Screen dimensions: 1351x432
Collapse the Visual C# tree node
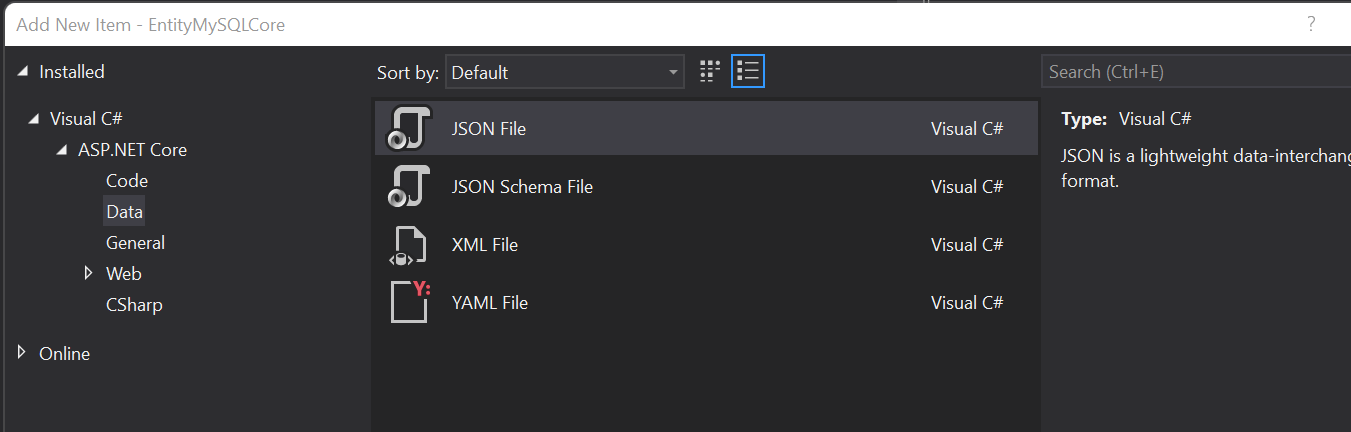(x=35, y=119)
